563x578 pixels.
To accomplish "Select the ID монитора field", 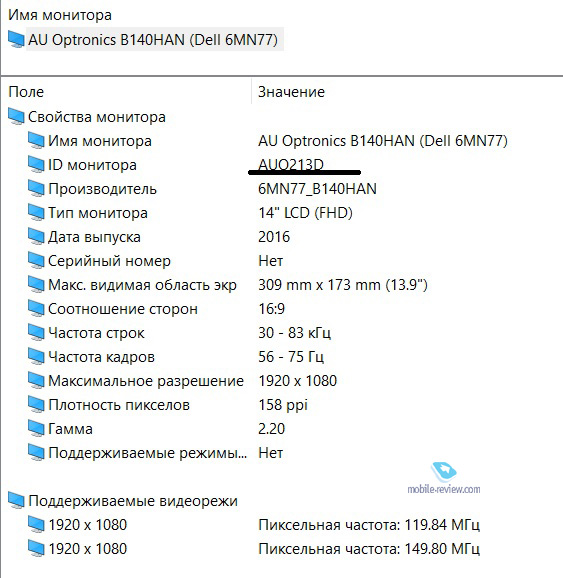I will [92, 165].
